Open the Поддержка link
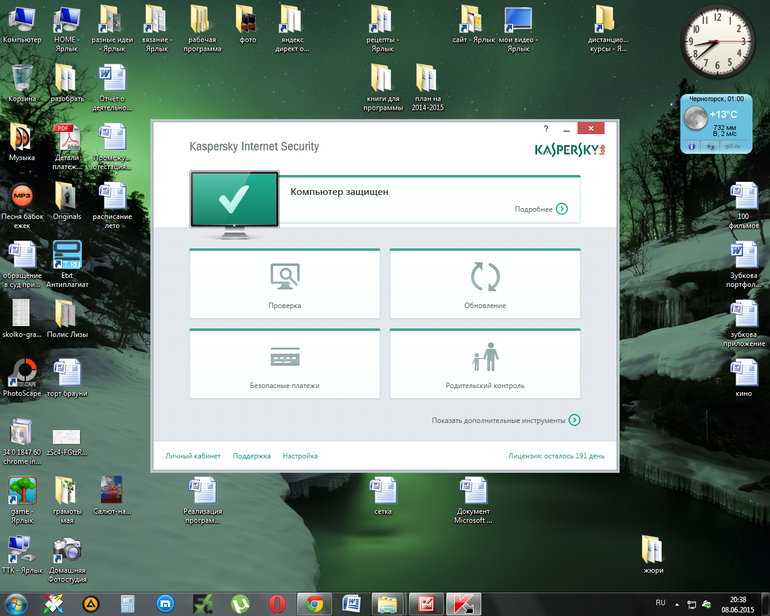The height and width of the screenshot is (616, 770). [251, 456]
